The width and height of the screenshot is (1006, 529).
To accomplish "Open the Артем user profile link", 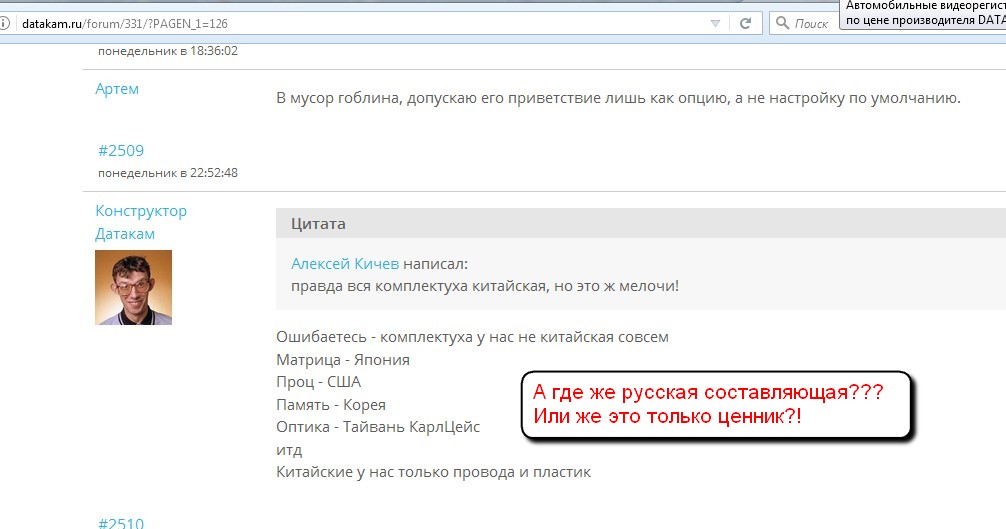I will (x=117, y=89).
